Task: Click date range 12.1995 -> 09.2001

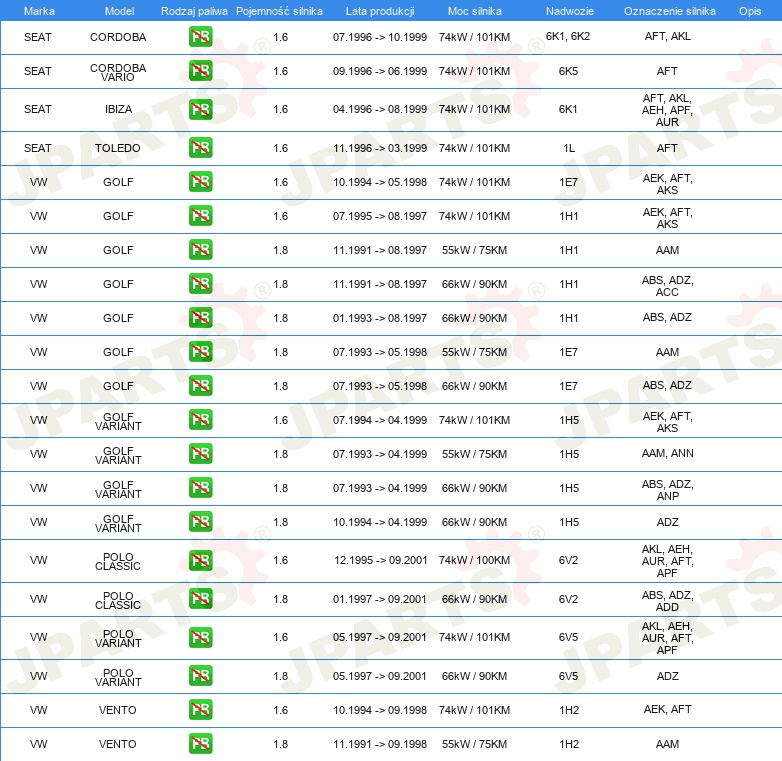Action: coord(381,561)
